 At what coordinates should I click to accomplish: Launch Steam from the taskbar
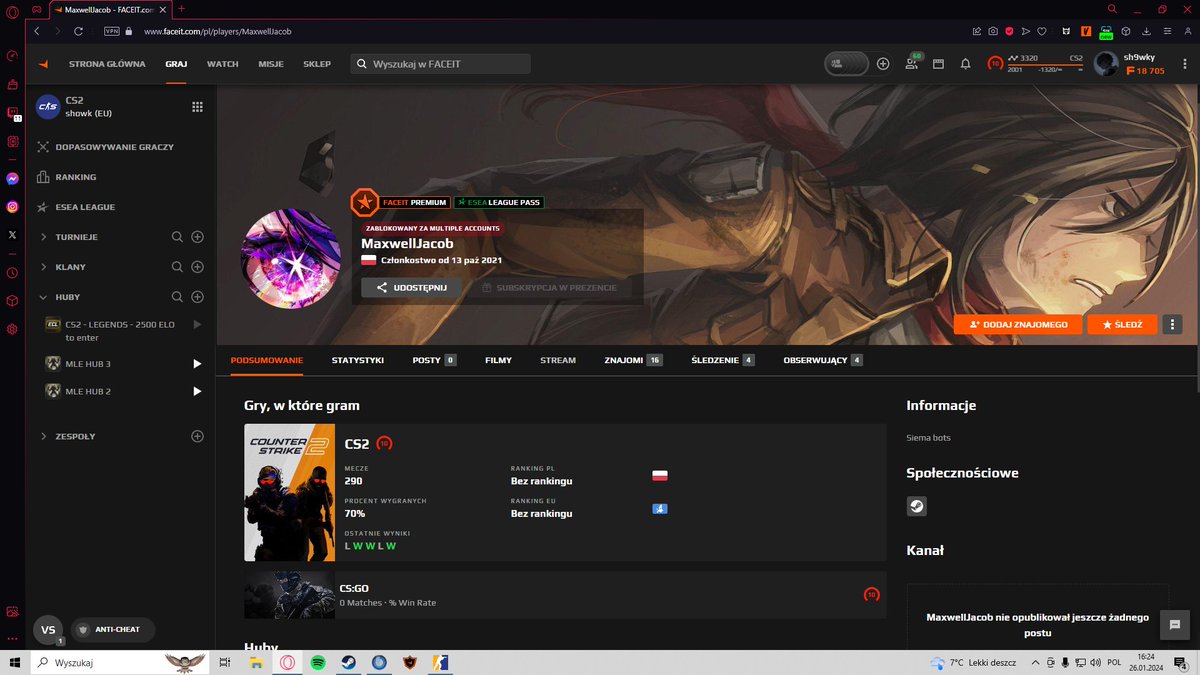pyautogui.click(x=348, y=662)
